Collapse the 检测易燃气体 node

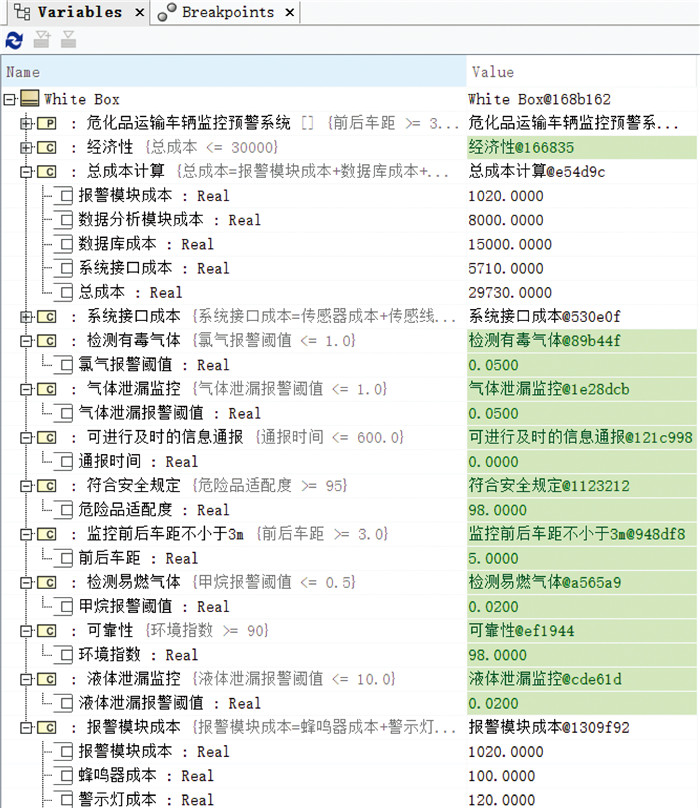point(26,582)
